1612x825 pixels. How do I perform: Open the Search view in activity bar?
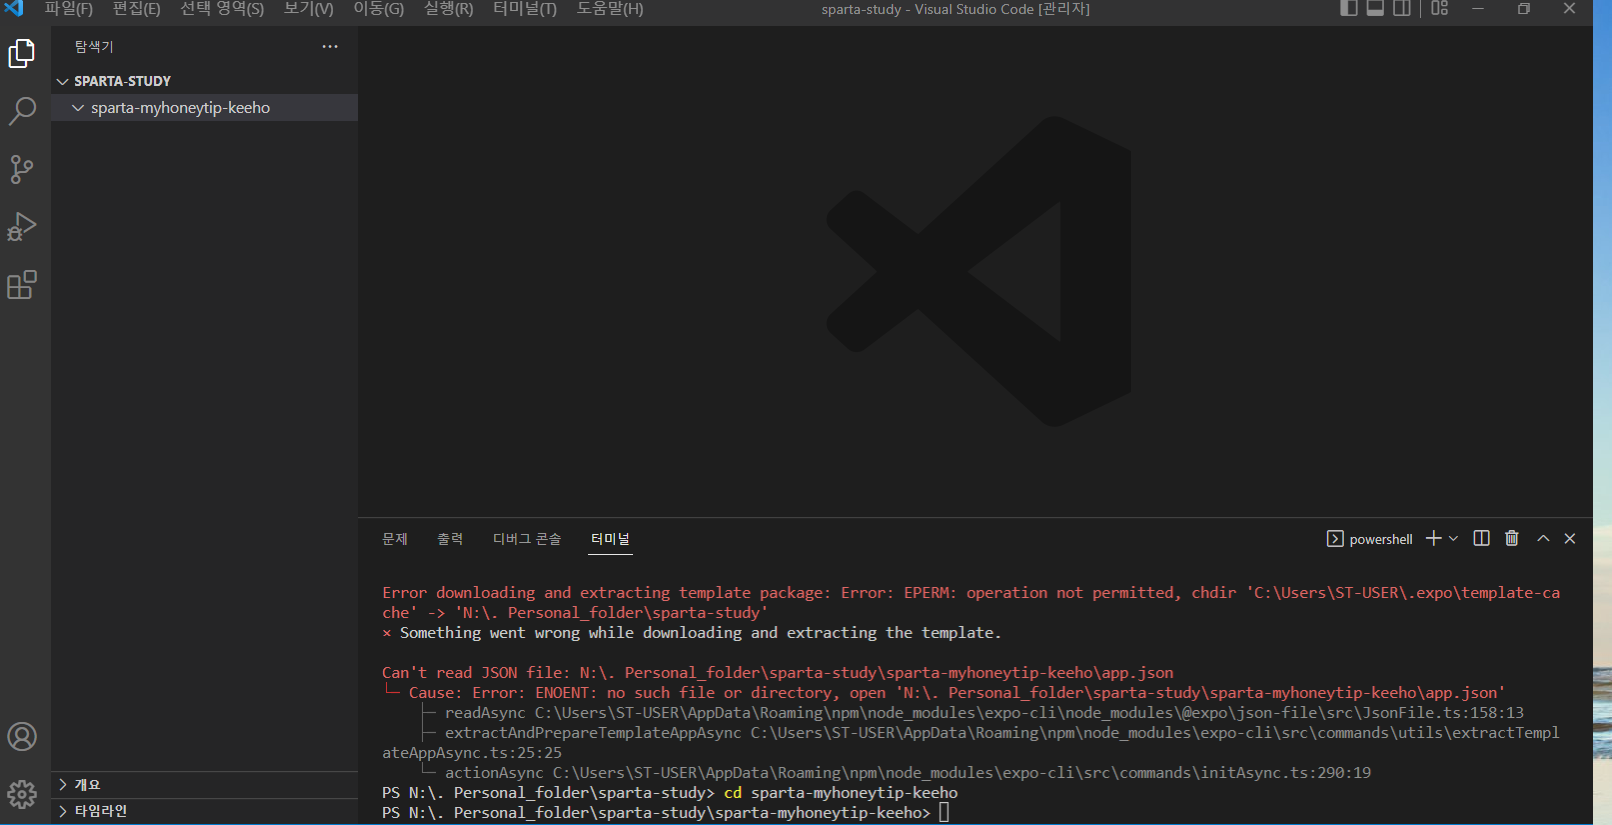click(x=22, y=110)
